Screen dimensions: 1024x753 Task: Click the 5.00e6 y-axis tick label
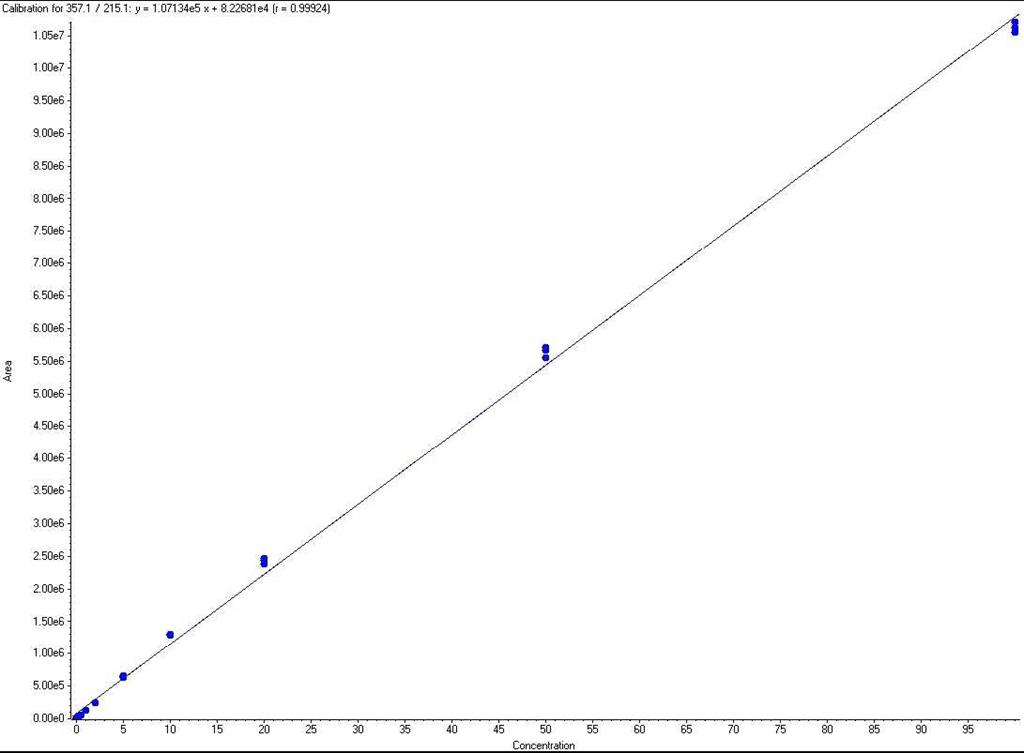pos(49,394)
